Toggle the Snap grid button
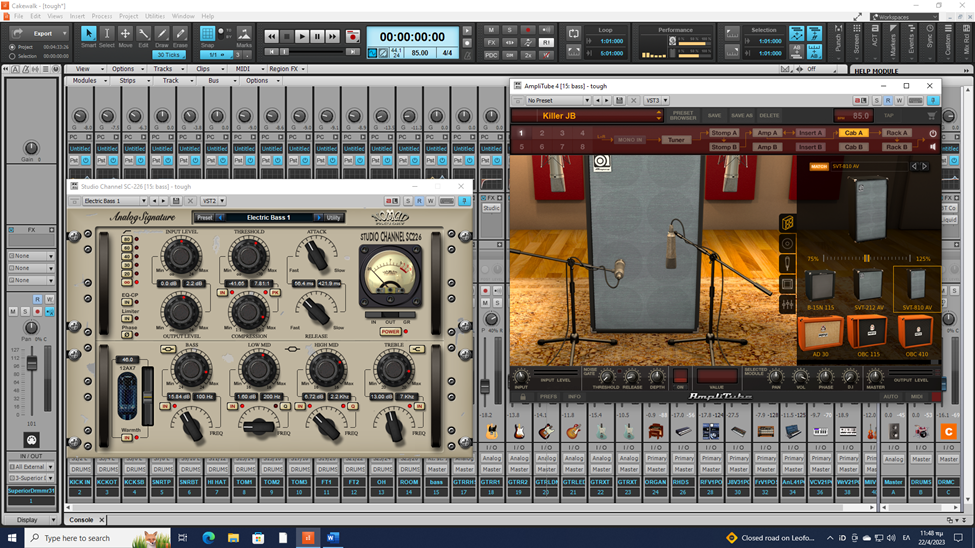 pyautogui.click(x=207, y=34)
